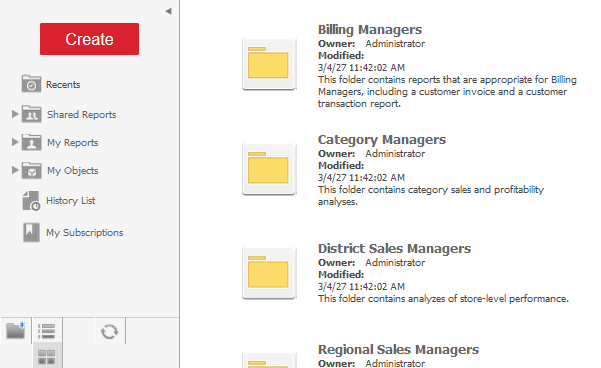Viewport: 601px width, 368px height.
Task: Click the Billing Managers folder thumbnail
Action: (269, 64)
